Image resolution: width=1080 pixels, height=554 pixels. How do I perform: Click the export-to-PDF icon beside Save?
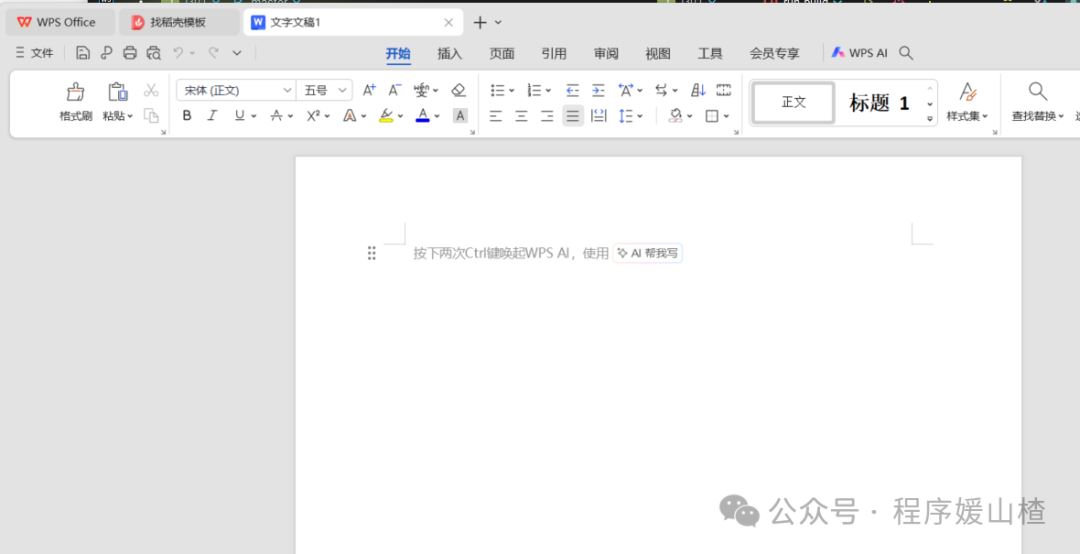[106, 53]
